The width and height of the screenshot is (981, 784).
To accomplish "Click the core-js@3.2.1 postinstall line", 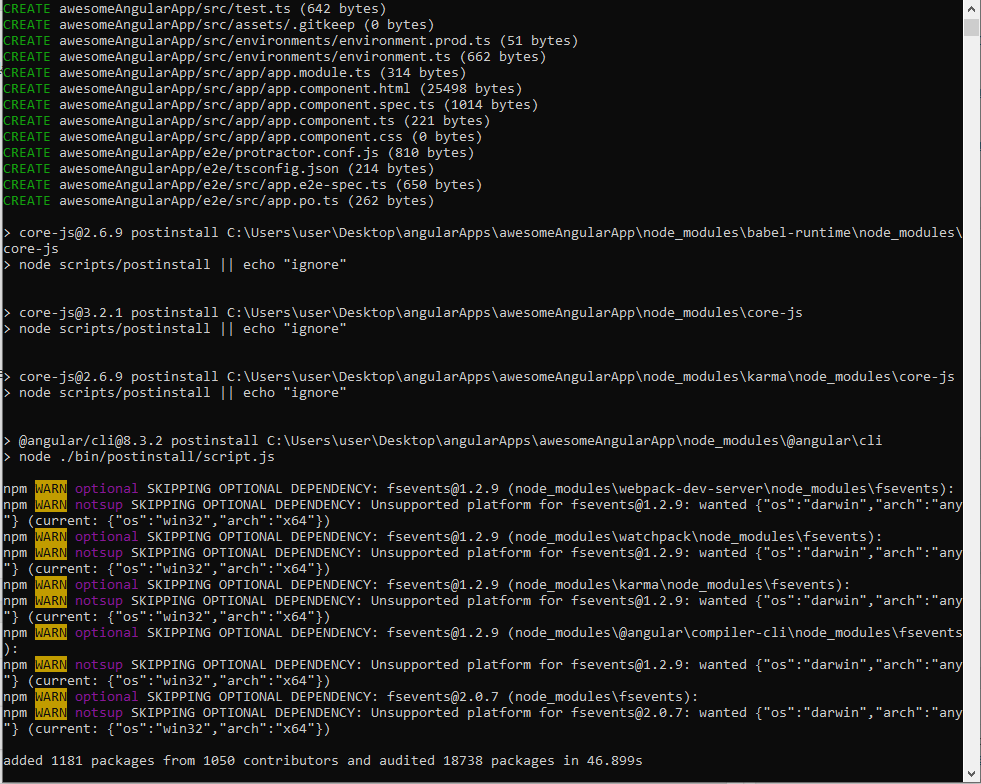I will pyautogui.click(x=403, y=313).
